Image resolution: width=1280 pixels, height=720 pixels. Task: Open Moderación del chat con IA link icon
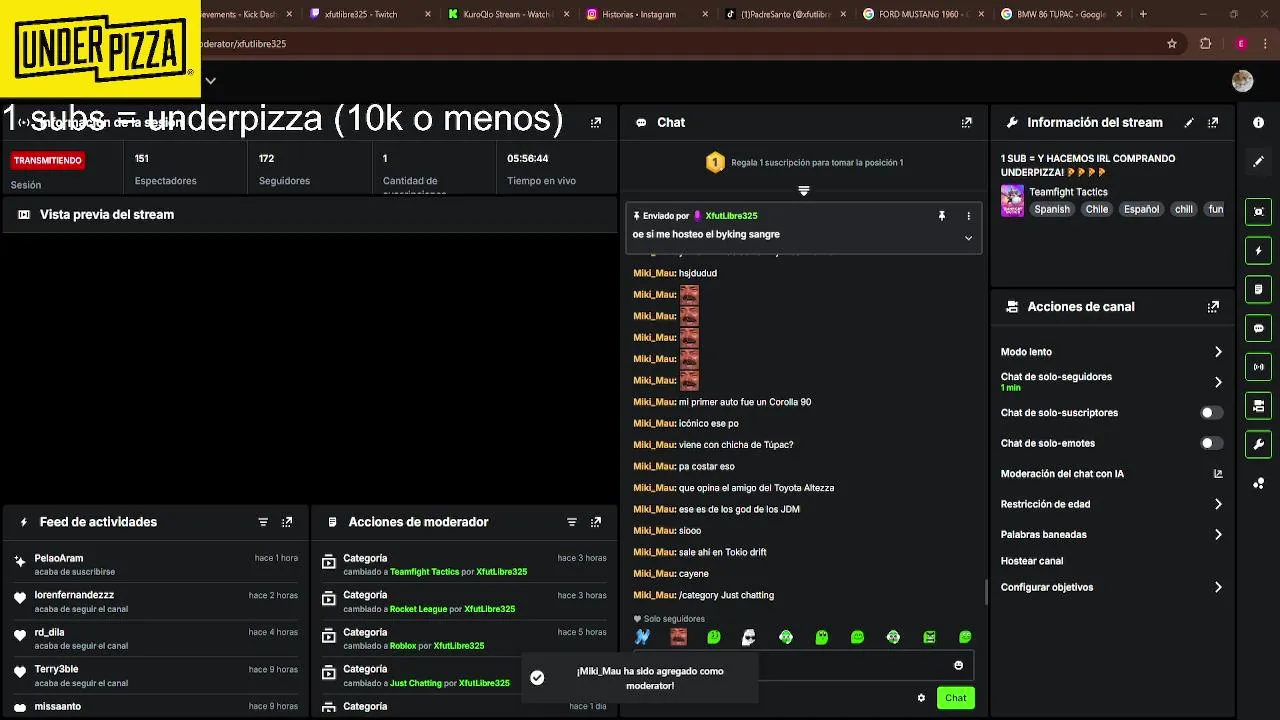(x=1218, y=474)
